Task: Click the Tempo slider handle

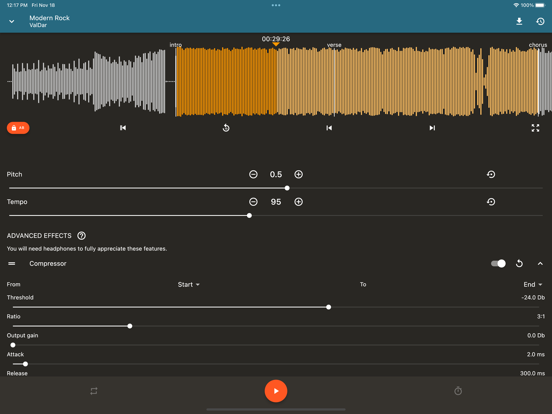Action: tap(249, 215)
